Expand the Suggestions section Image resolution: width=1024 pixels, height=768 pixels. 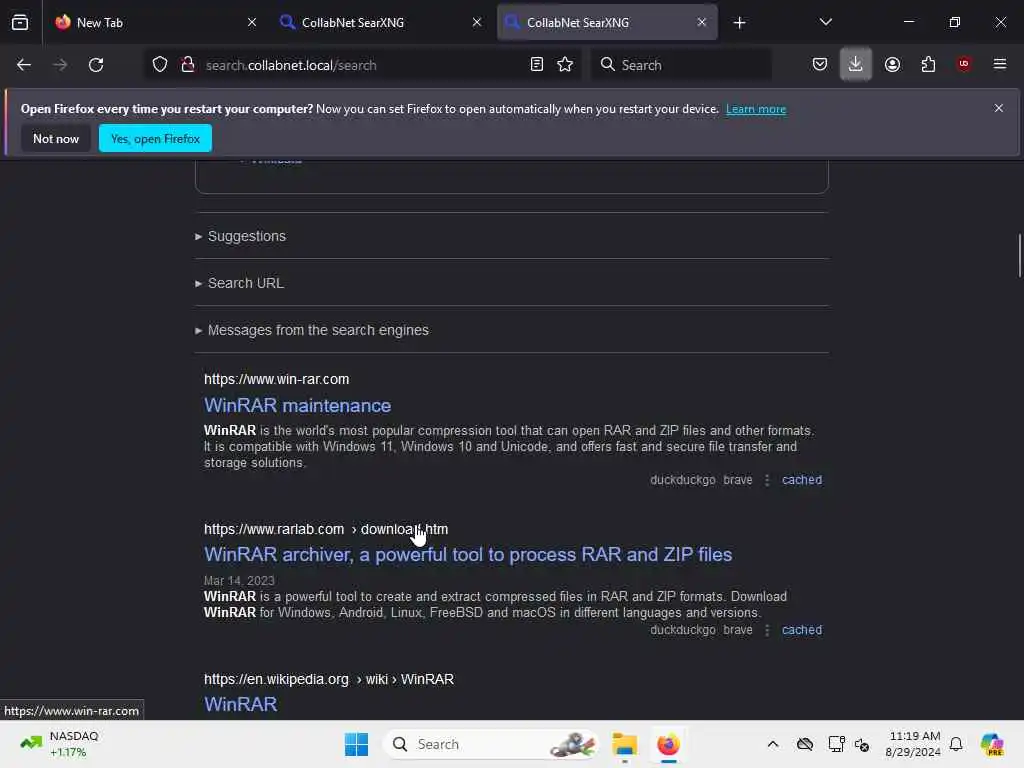tap(241, 236)
